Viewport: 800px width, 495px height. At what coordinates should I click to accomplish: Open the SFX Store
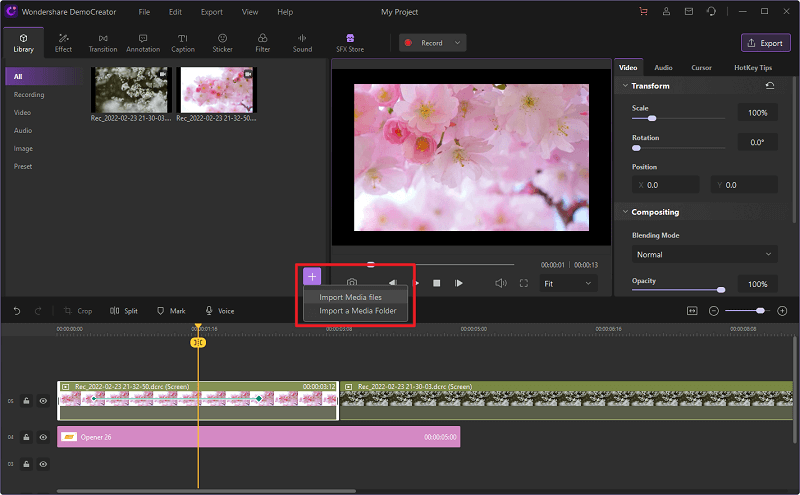(350, 43)
